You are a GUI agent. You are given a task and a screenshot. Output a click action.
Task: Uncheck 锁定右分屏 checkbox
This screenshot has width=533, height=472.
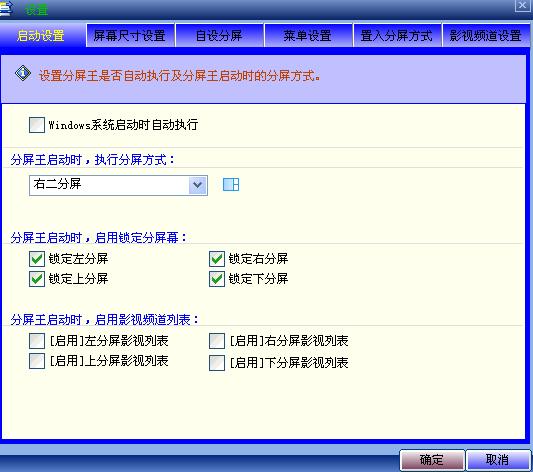[217, 259]
